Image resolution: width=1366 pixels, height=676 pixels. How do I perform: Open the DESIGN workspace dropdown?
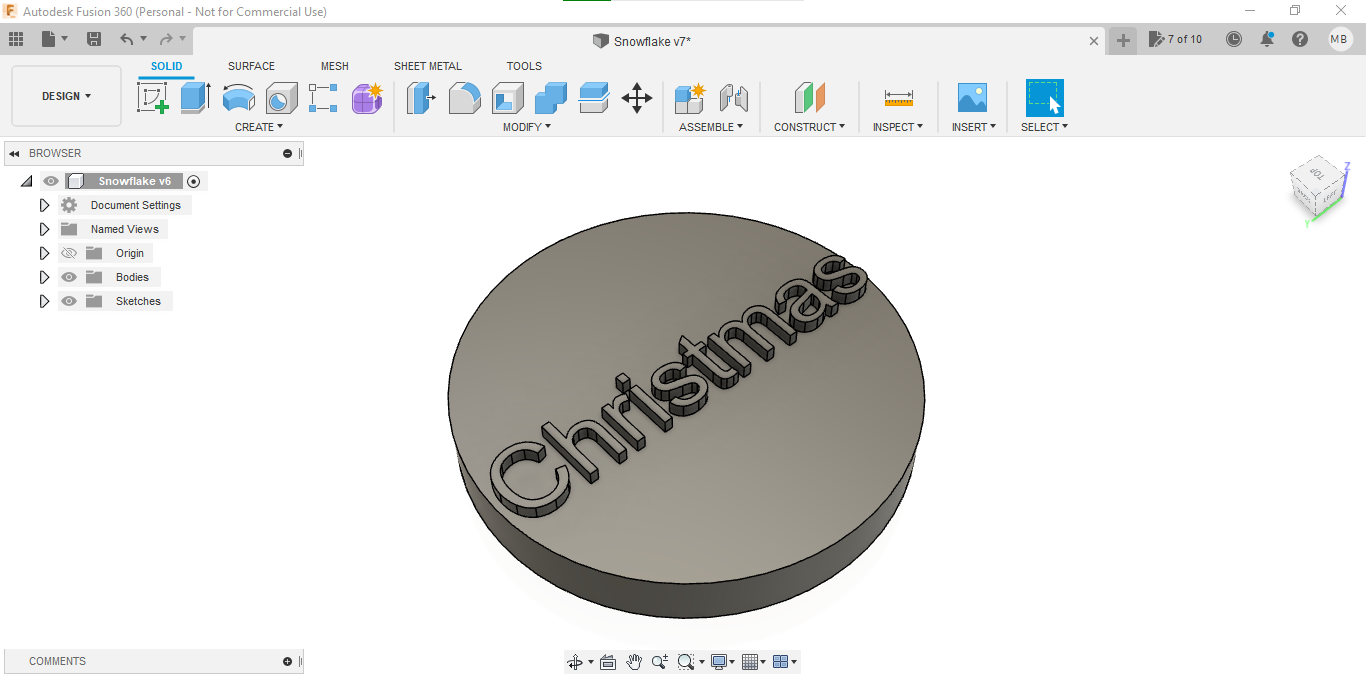click(x=66, y=96)
